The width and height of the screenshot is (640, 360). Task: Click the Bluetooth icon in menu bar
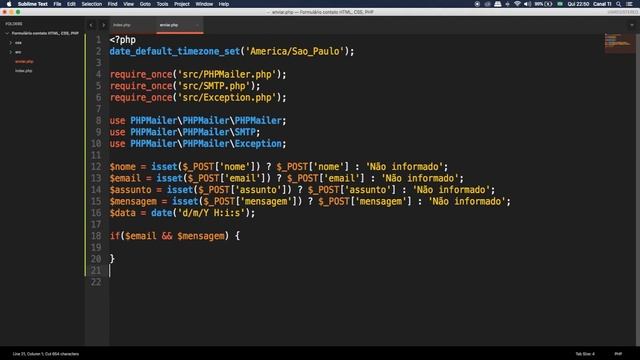[507, 4]
